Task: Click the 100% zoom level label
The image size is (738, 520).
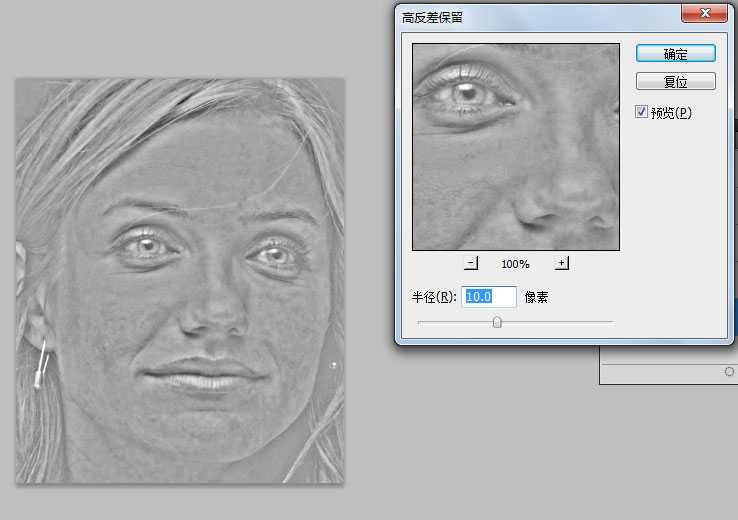Action: pyautogui.click(x=515, y=264)
